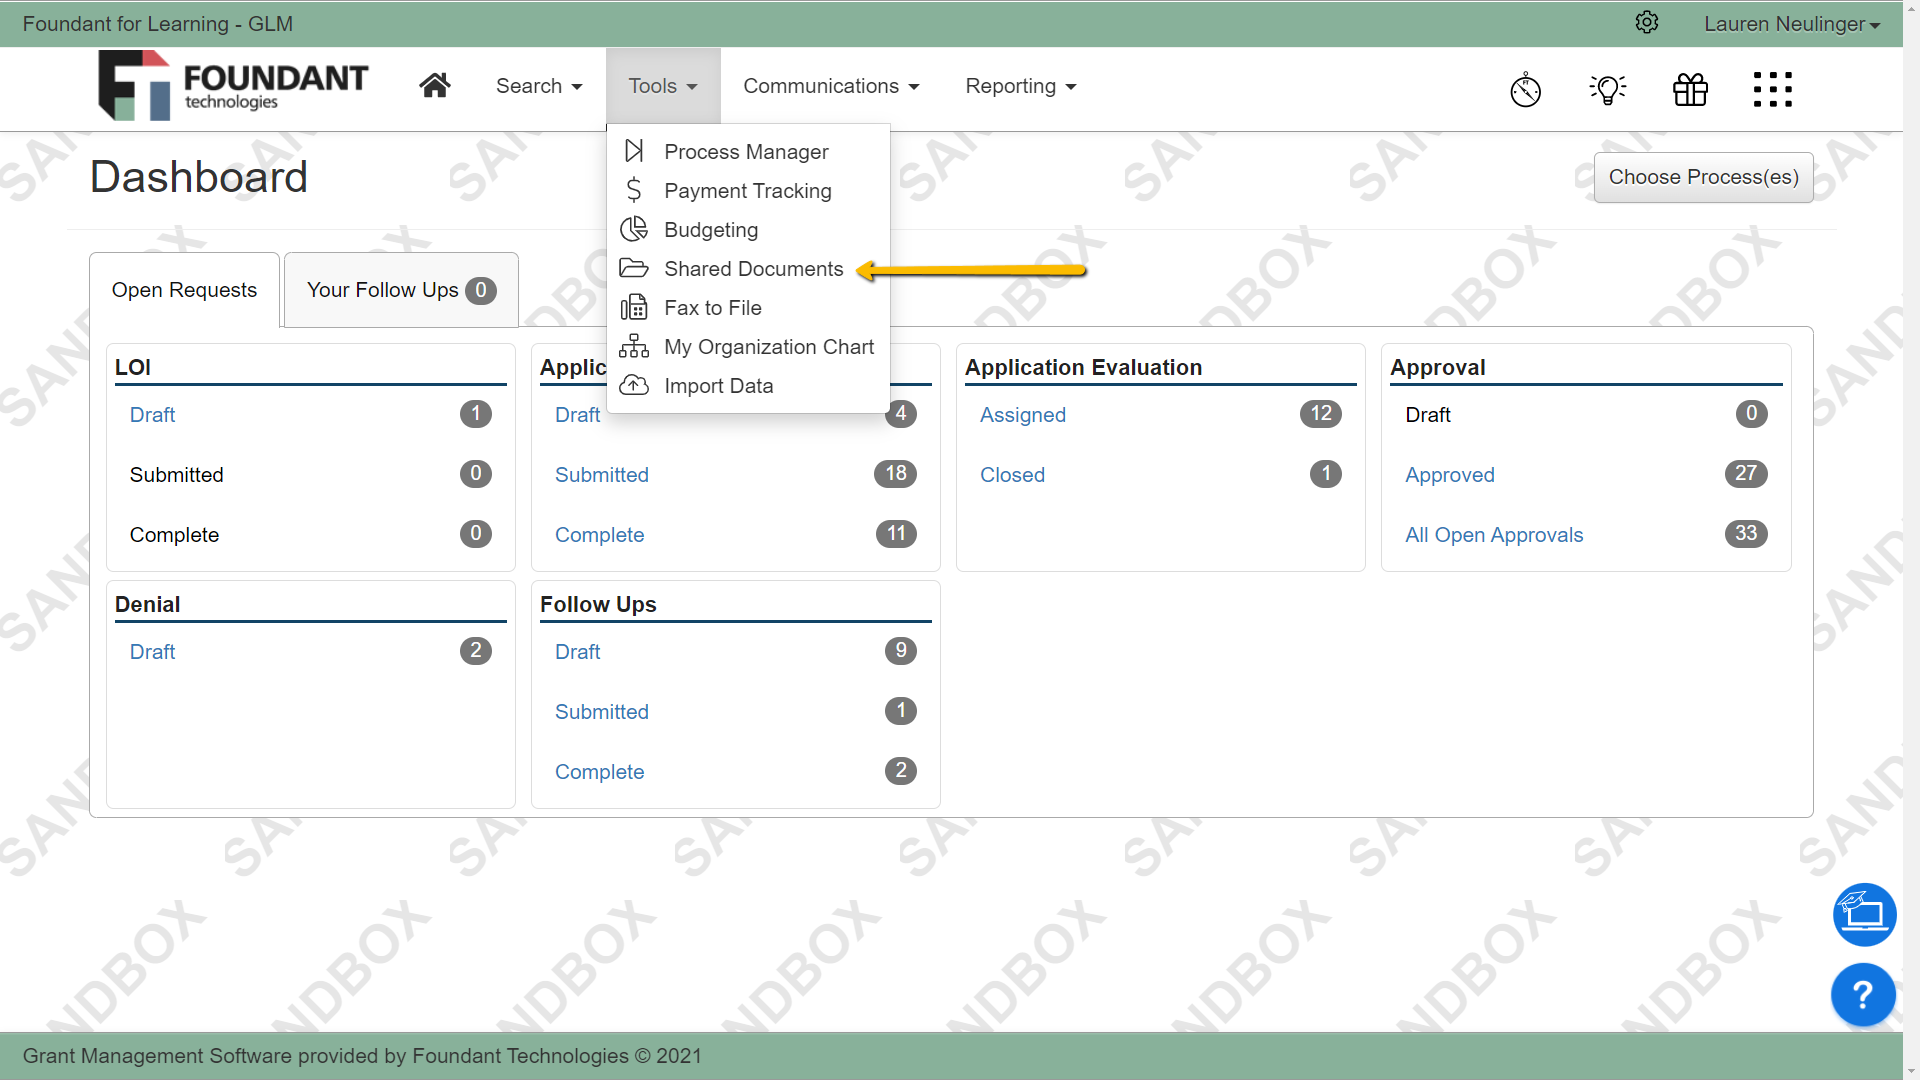Open the Communications menu
The image size is (1920, 1080).
pyautogui.click(x=829, y=86)
